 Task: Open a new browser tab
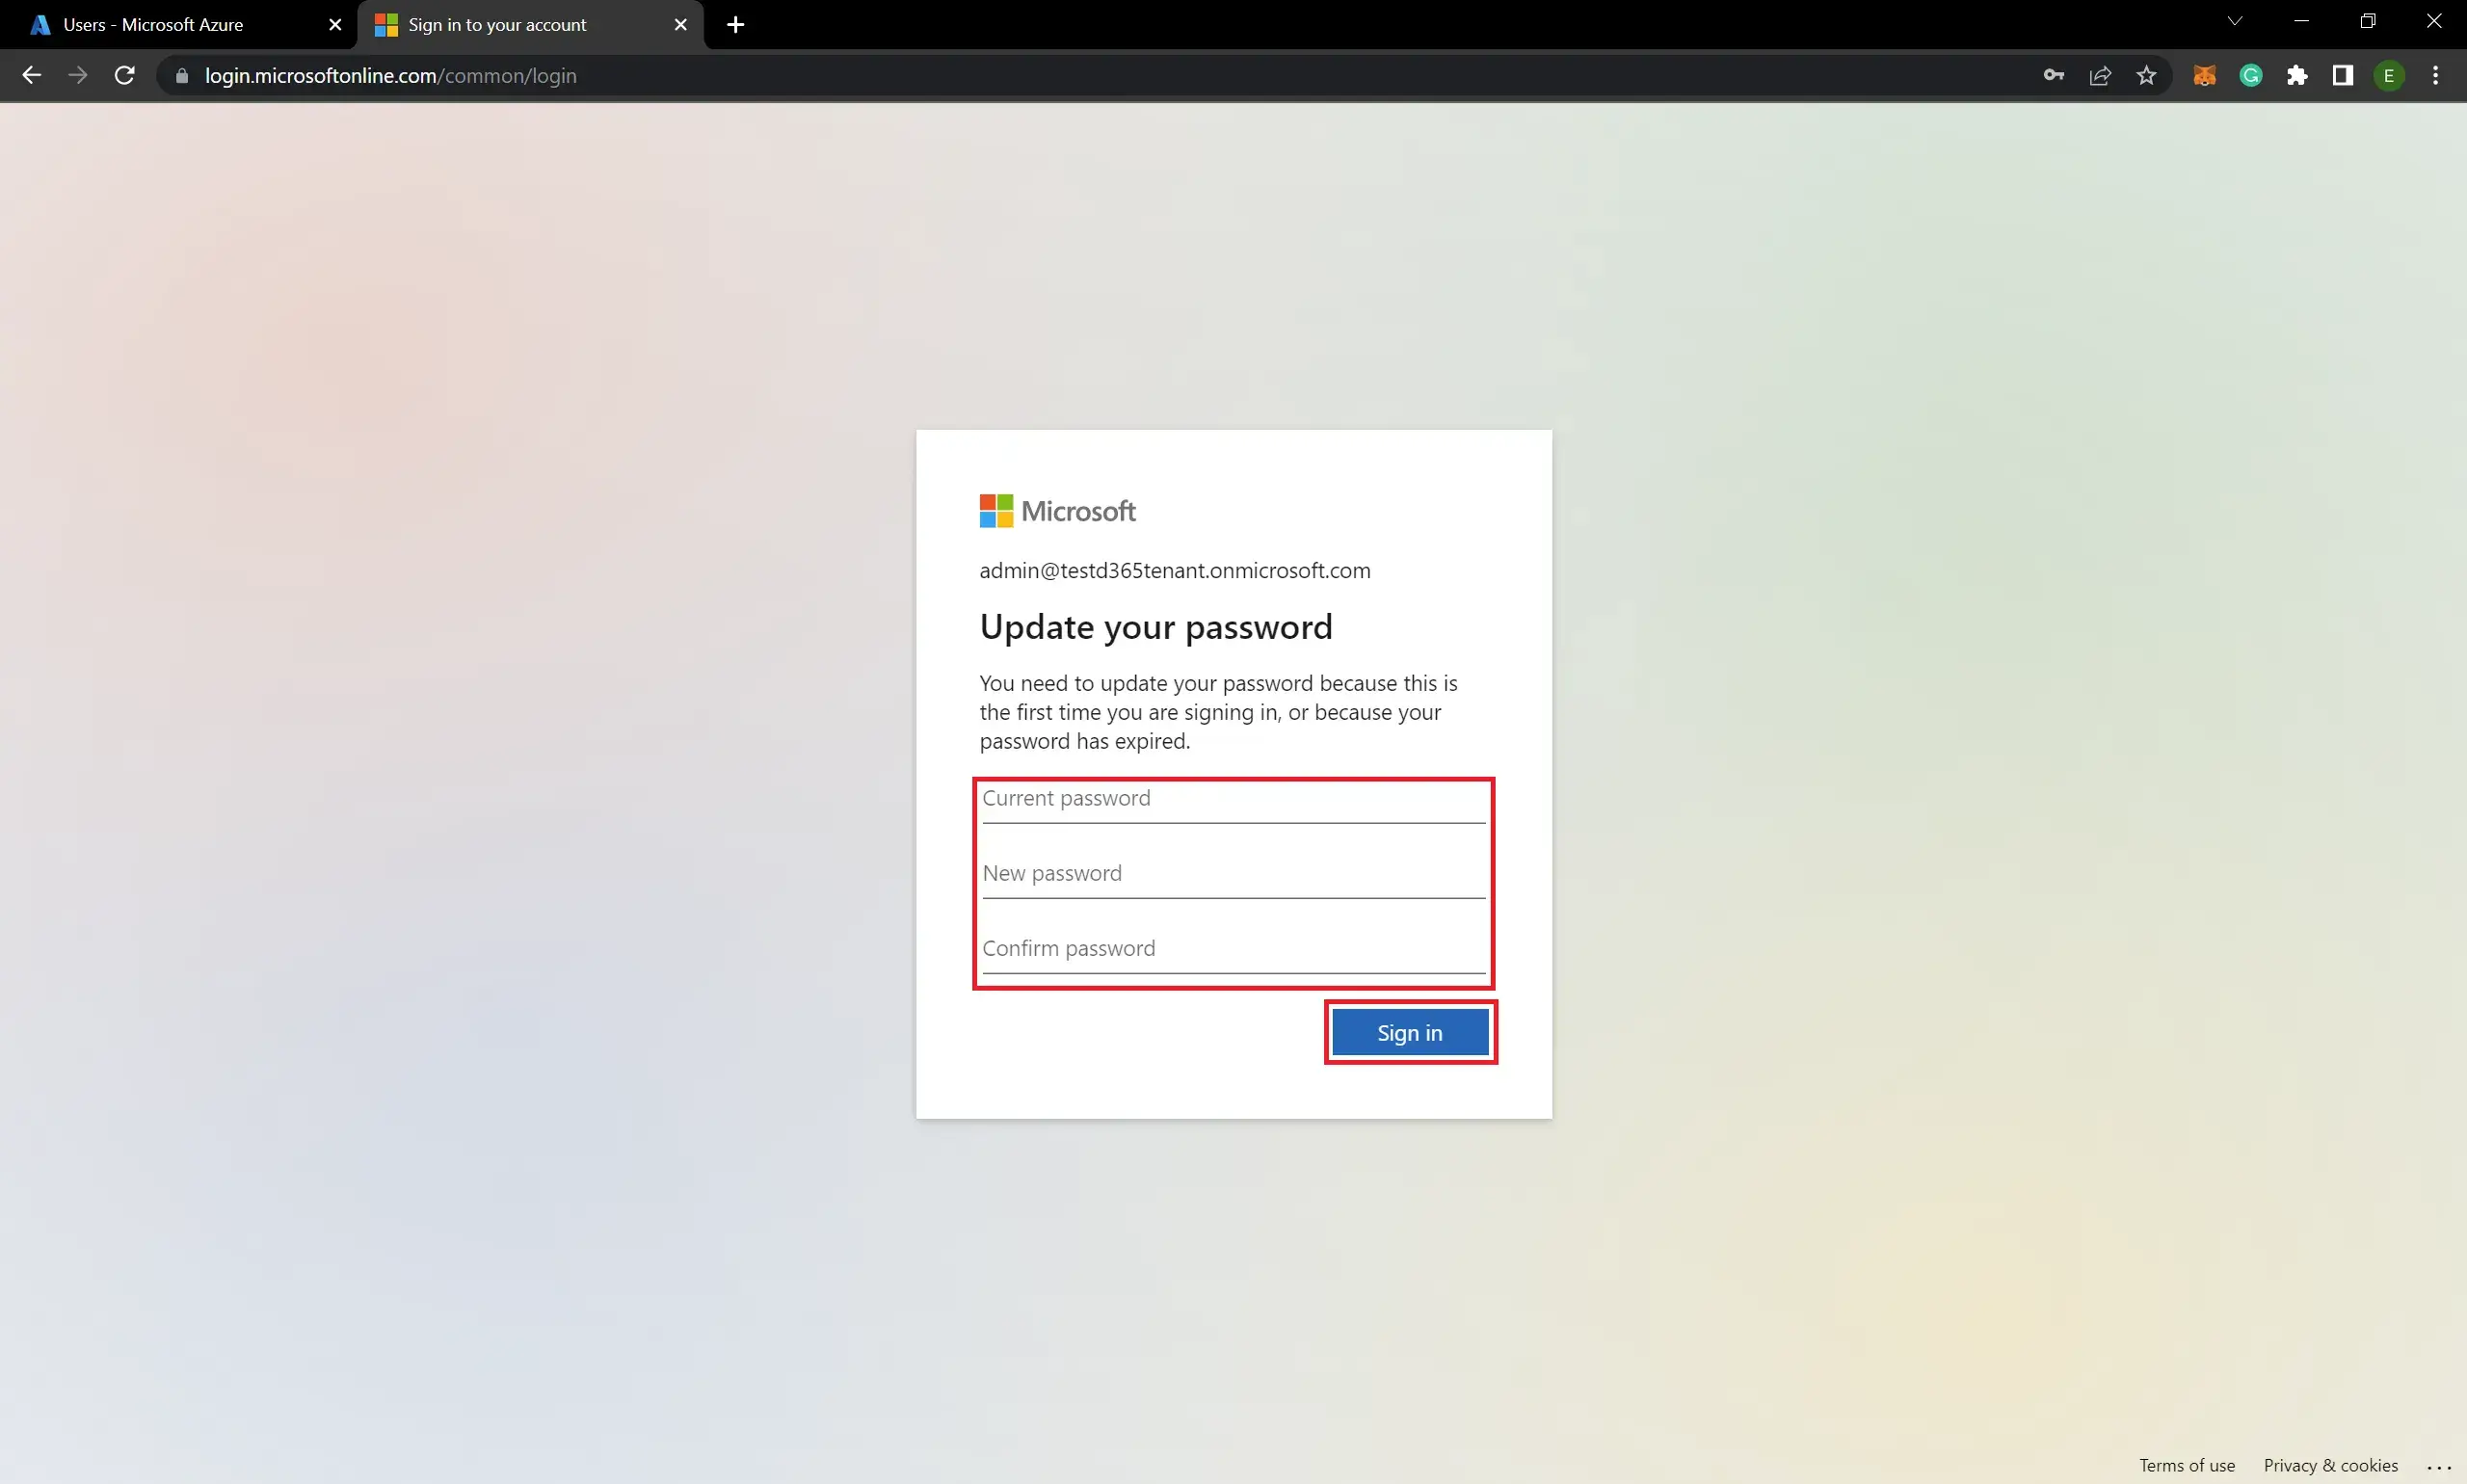(736, 25)
